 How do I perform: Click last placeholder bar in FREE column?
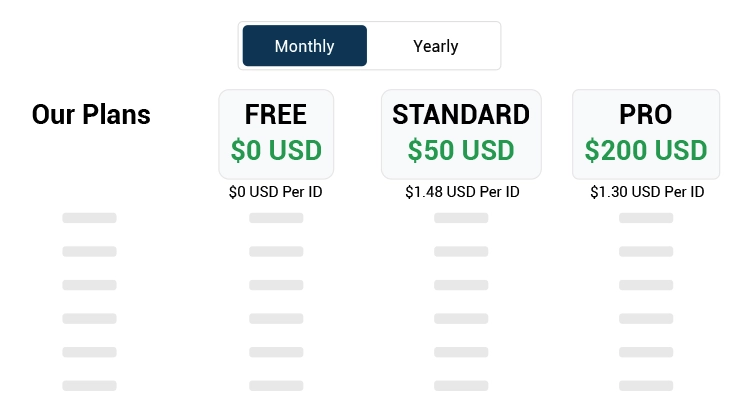coord(276,385)
